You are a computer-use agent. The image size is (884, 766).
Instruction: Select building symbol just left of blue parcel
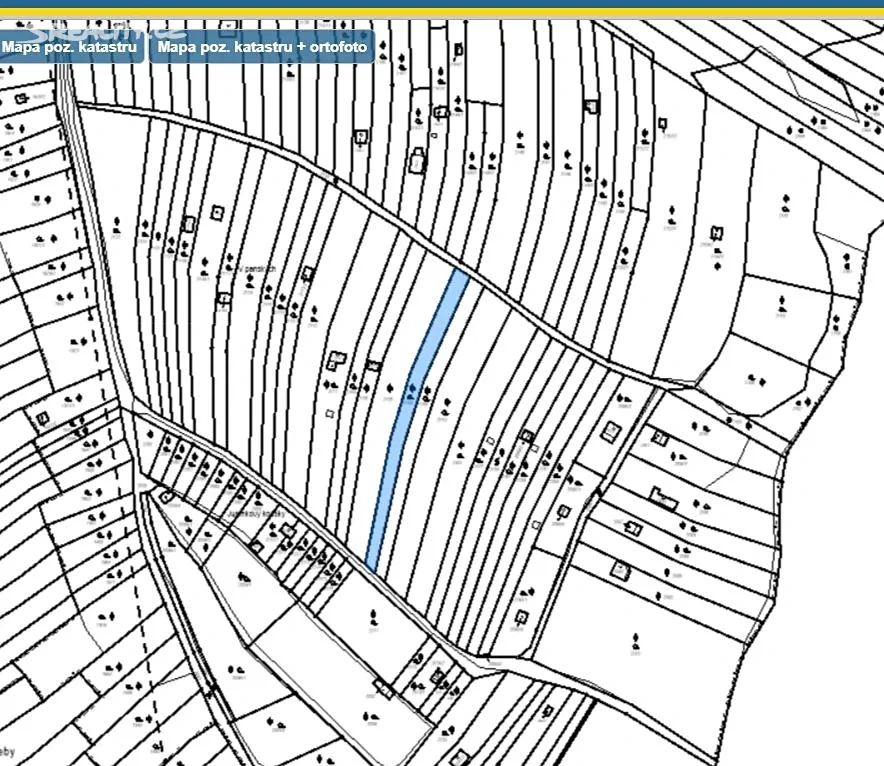click(x=373, y=366)
